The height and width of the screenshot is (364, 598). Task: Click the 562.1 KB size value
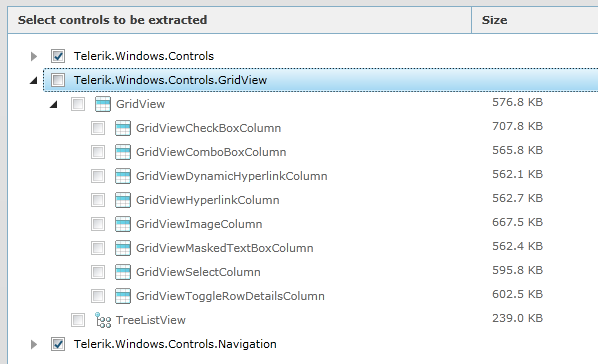point(517,174)
